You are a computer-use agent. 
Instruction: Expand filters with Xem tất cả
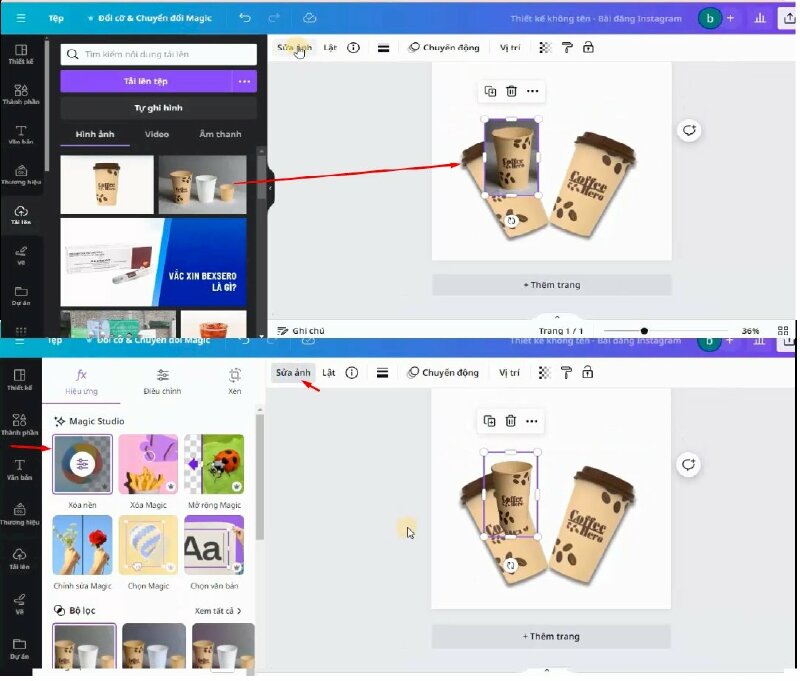pyautogui.click(x=217, y=610)
